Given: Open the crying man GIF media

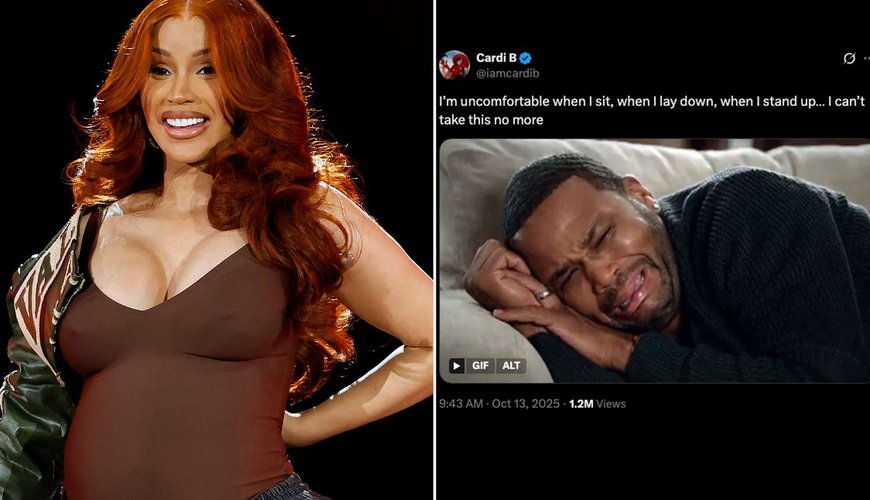Looking at the screenshot, I should pos(655,261).
